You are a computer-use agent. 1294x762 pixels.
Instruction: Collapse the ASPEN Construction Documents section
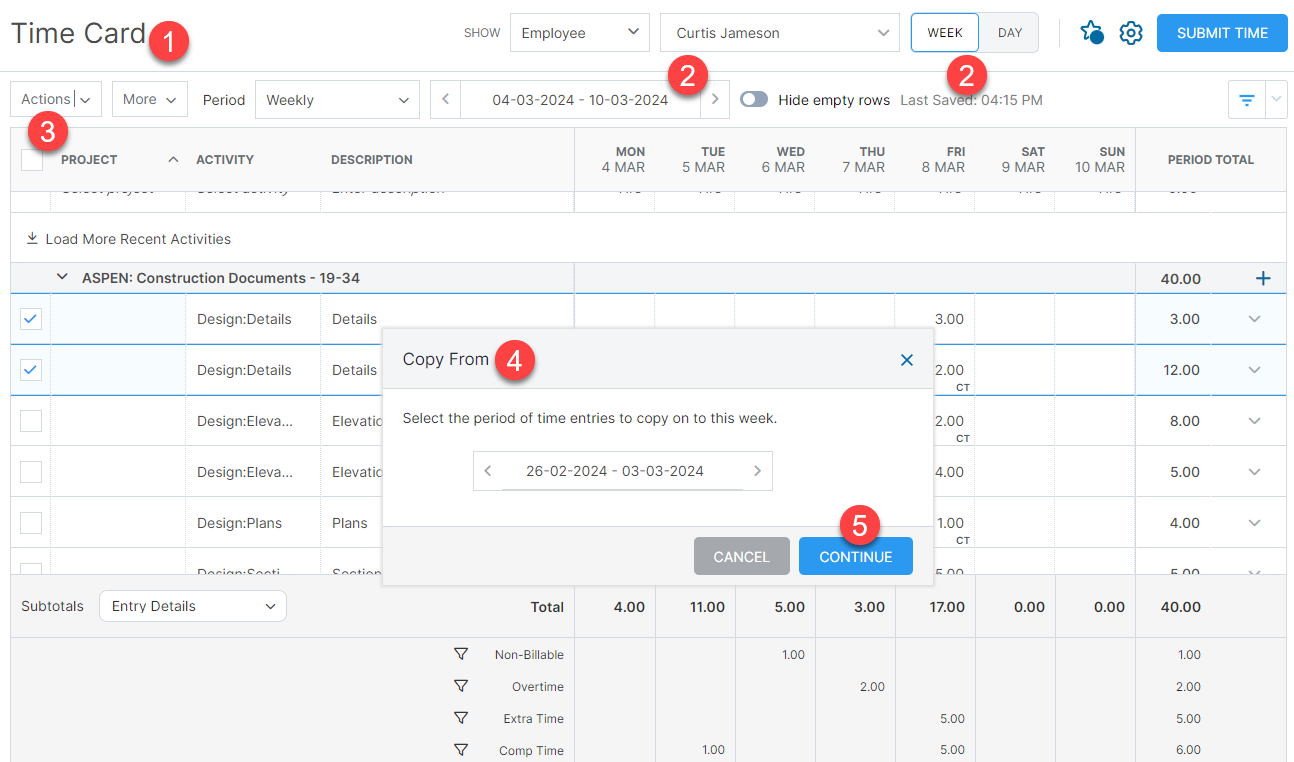63,277
